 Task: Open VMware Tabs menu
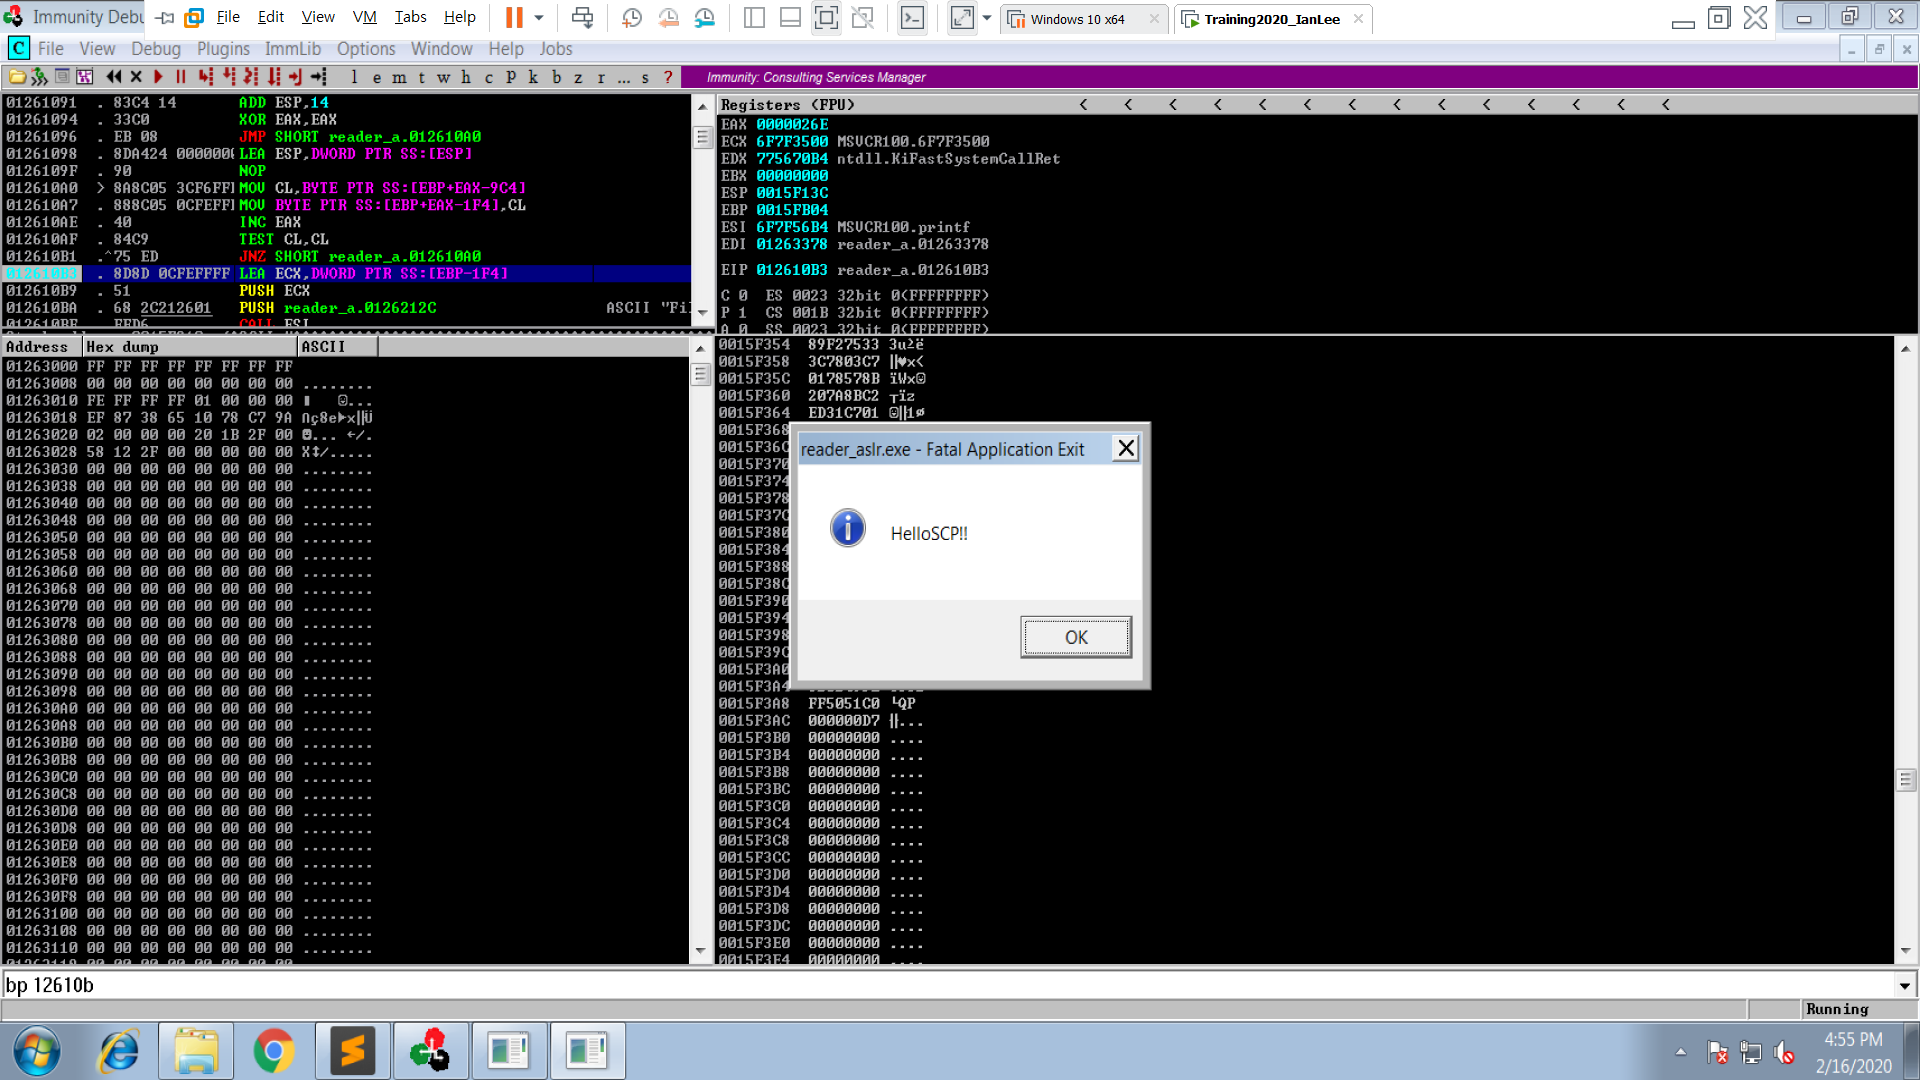pos(410,17)
